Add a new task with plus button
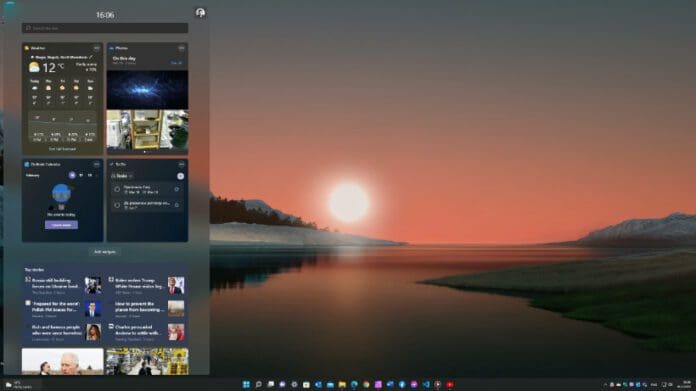Image resolution: width=696 pixels, height=391 pixels. pyautogui.click(x=180, y=176)
